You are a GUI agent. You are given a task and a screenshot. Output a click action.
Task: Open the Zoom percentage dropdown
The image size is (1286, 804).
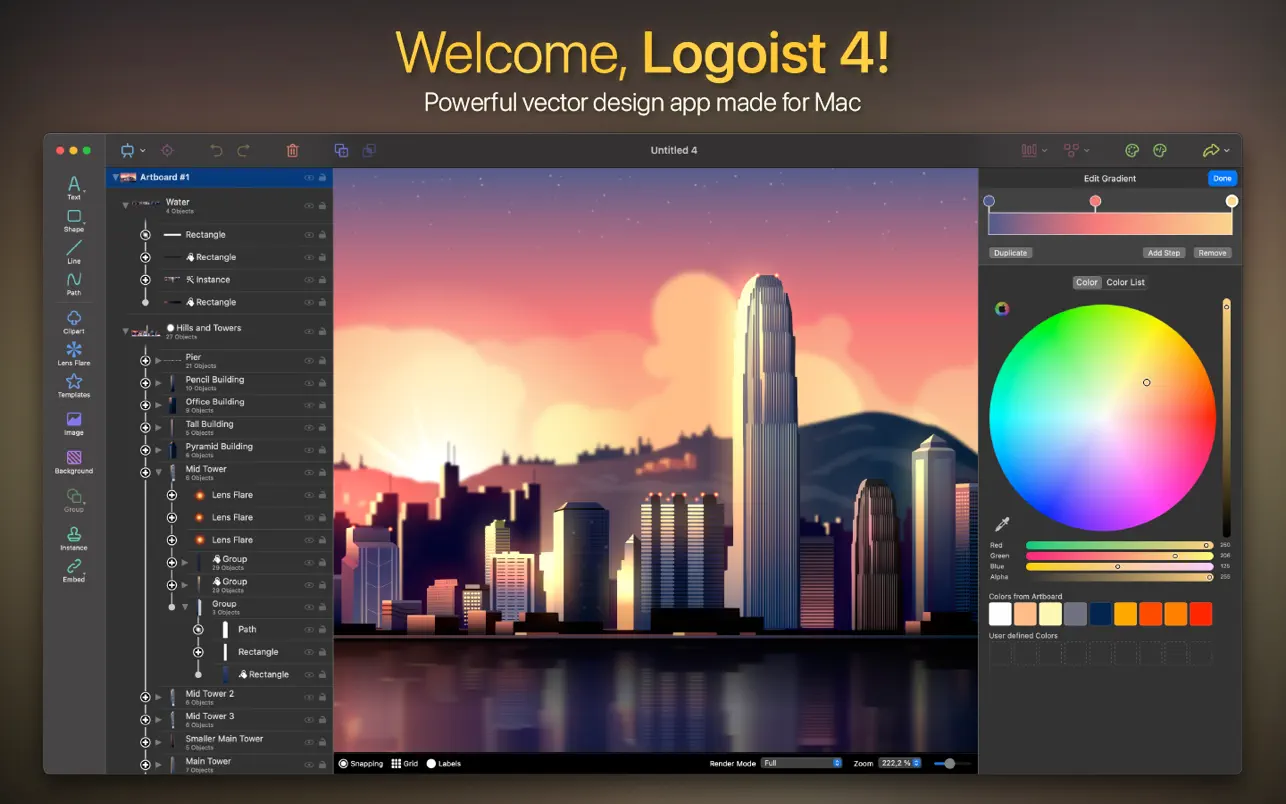click(900, 763)
